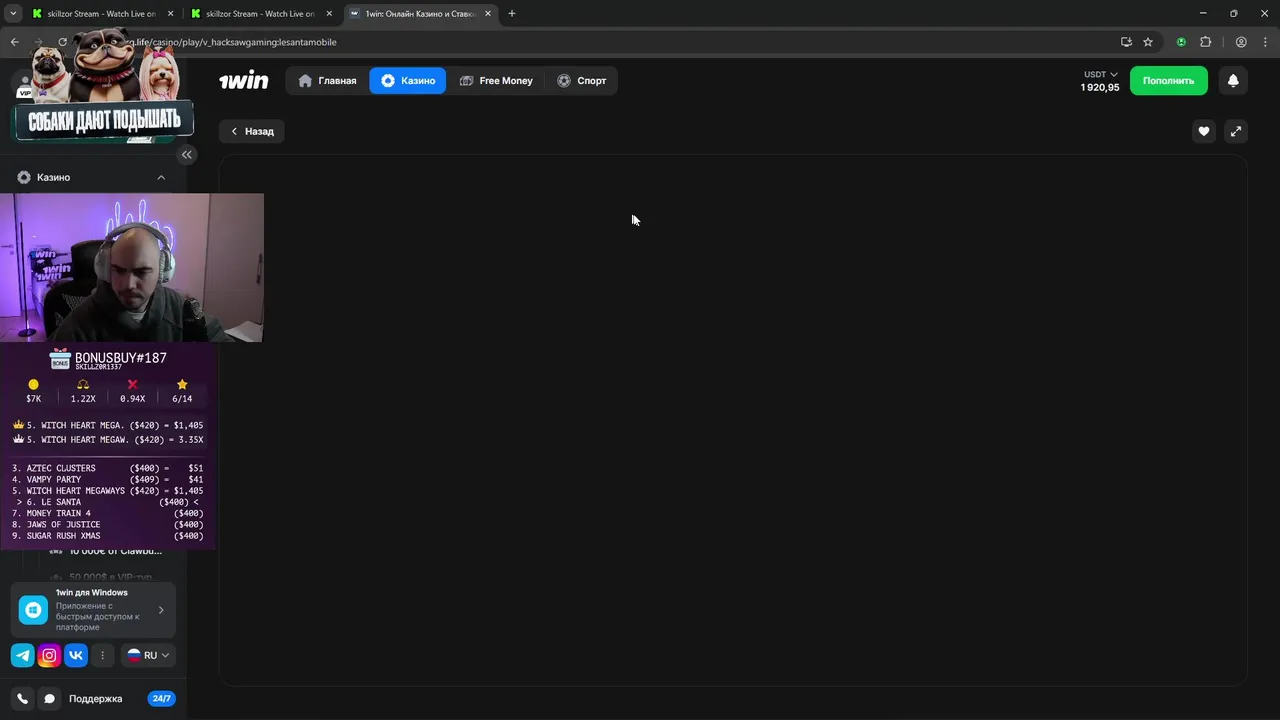
Task: Collapse the Казино sidebar section
Action: point(161,177)
